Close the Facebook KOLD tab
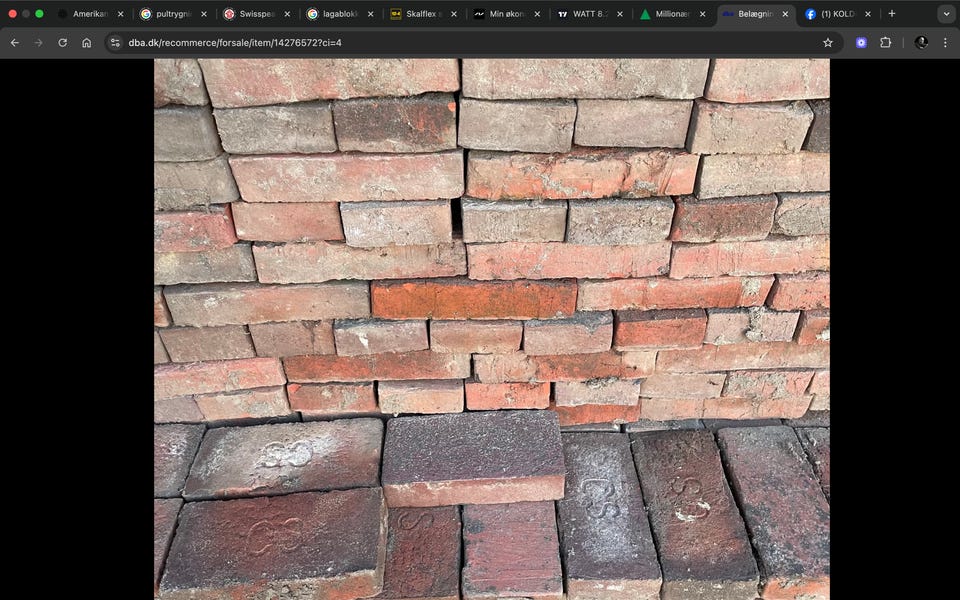 pyautogui.click(x=868, y=14)
